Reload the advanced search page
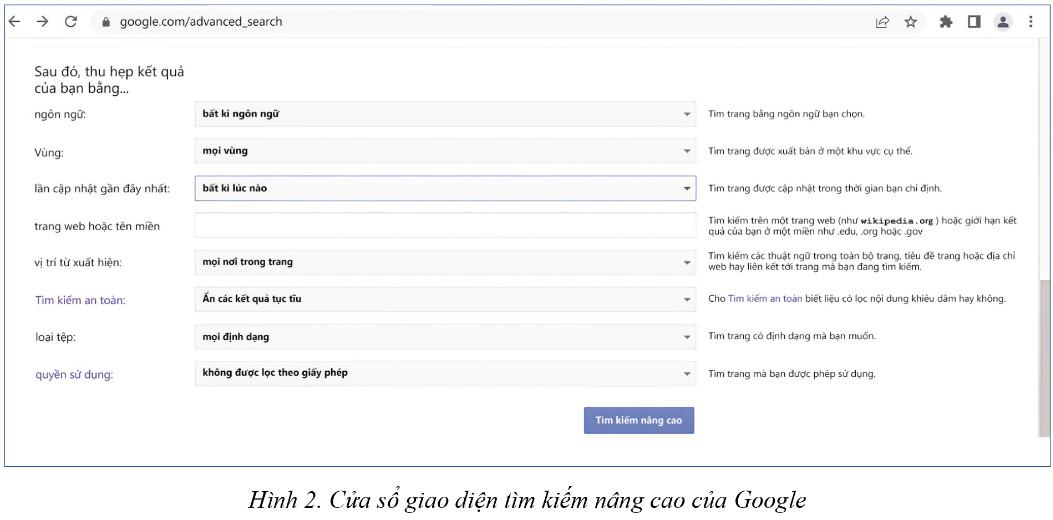 point(71,21)
